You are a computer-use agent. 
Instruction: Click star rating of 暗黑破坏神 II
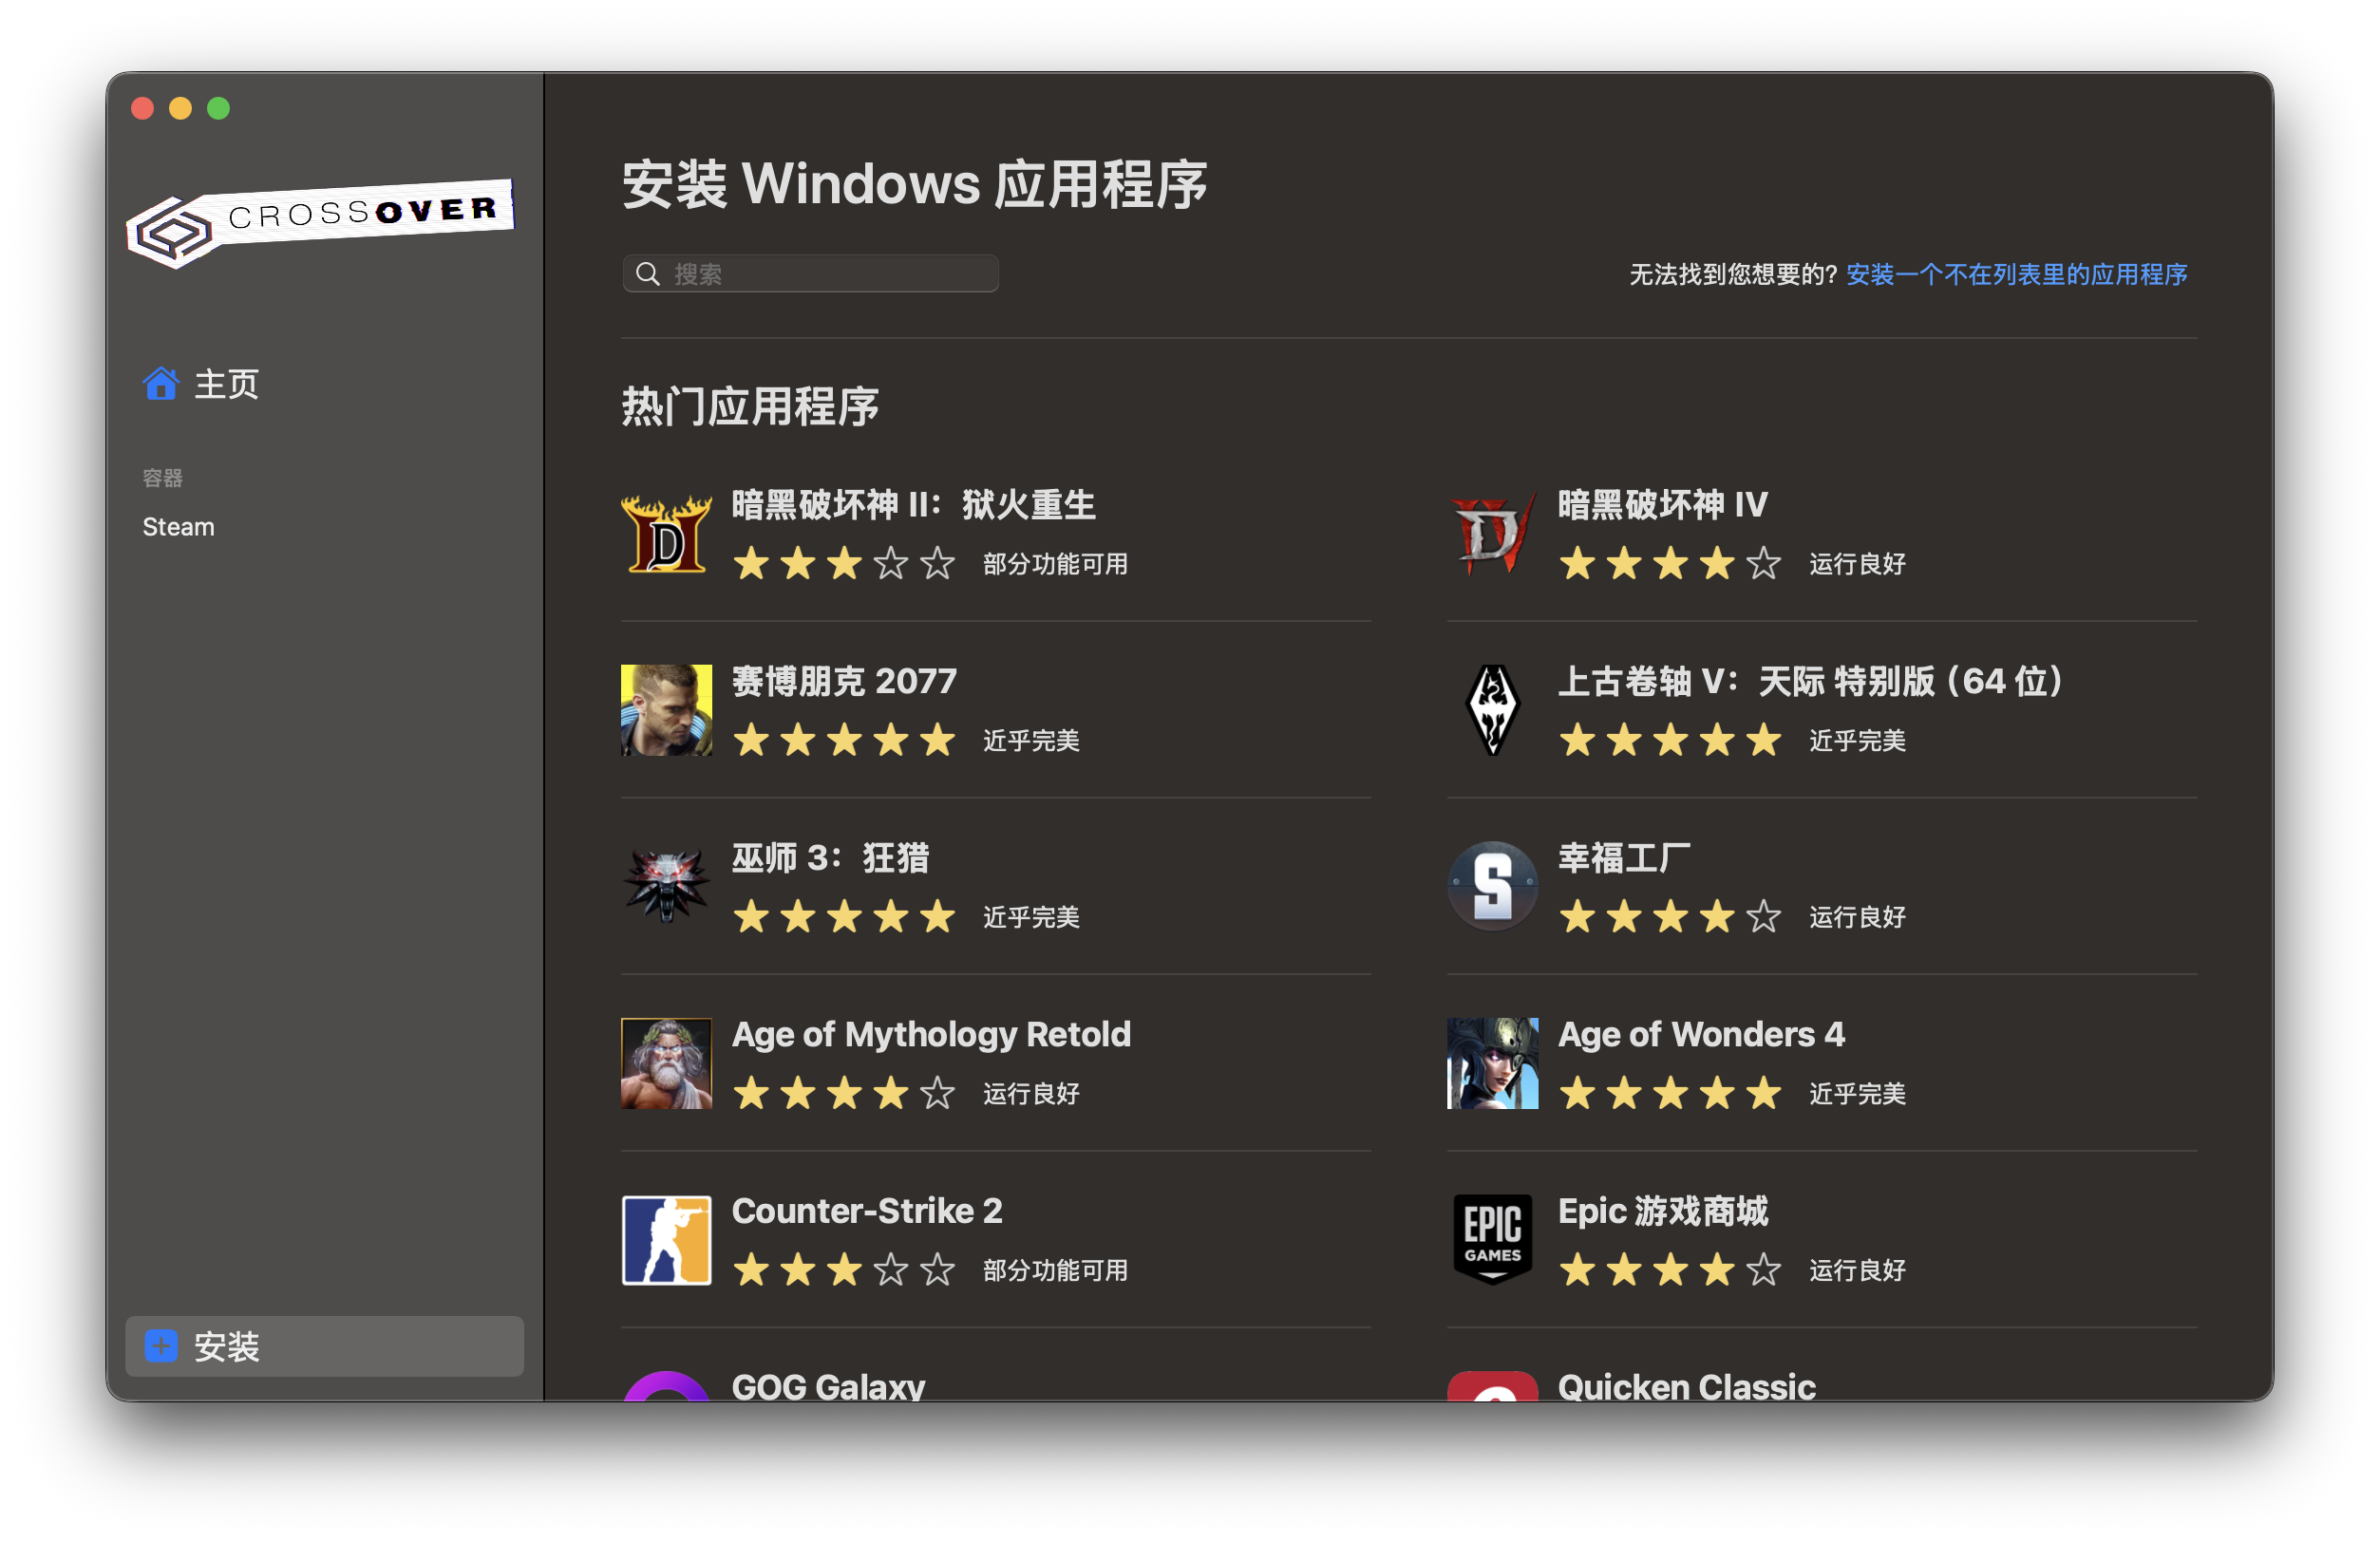pyautogui.click(x=843, y=564)
